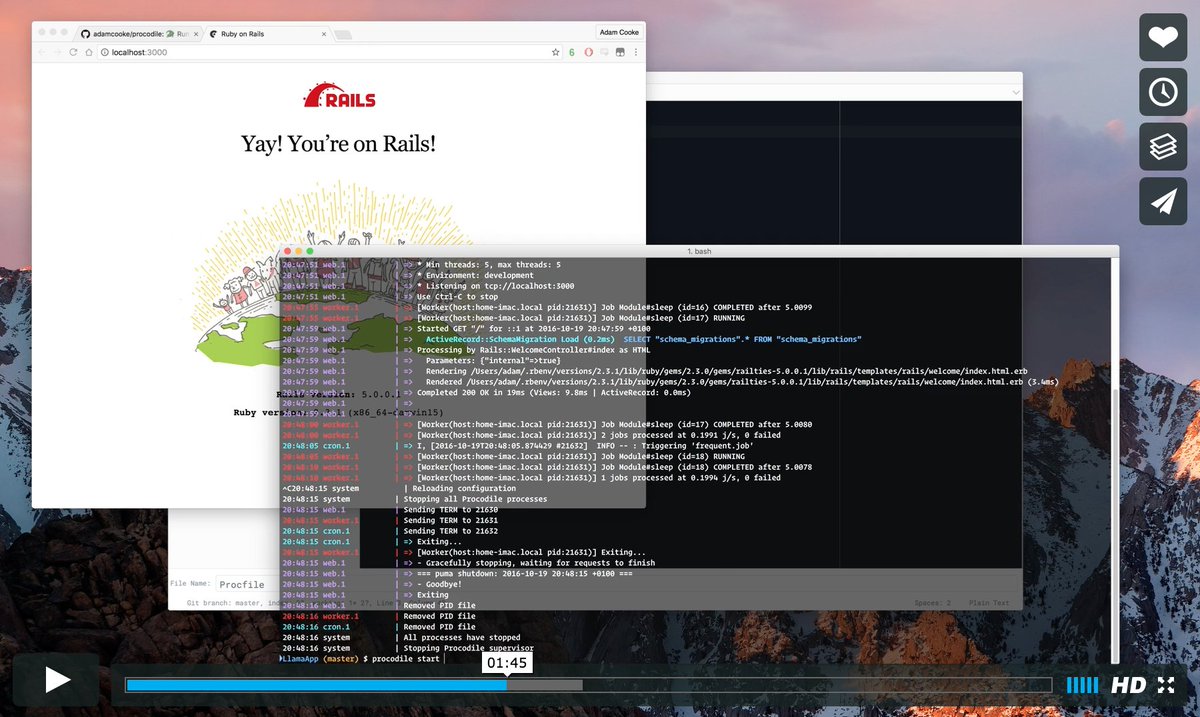Open the dark square extension icon
The image size is (1200, 717).
(x=618, y=52)
